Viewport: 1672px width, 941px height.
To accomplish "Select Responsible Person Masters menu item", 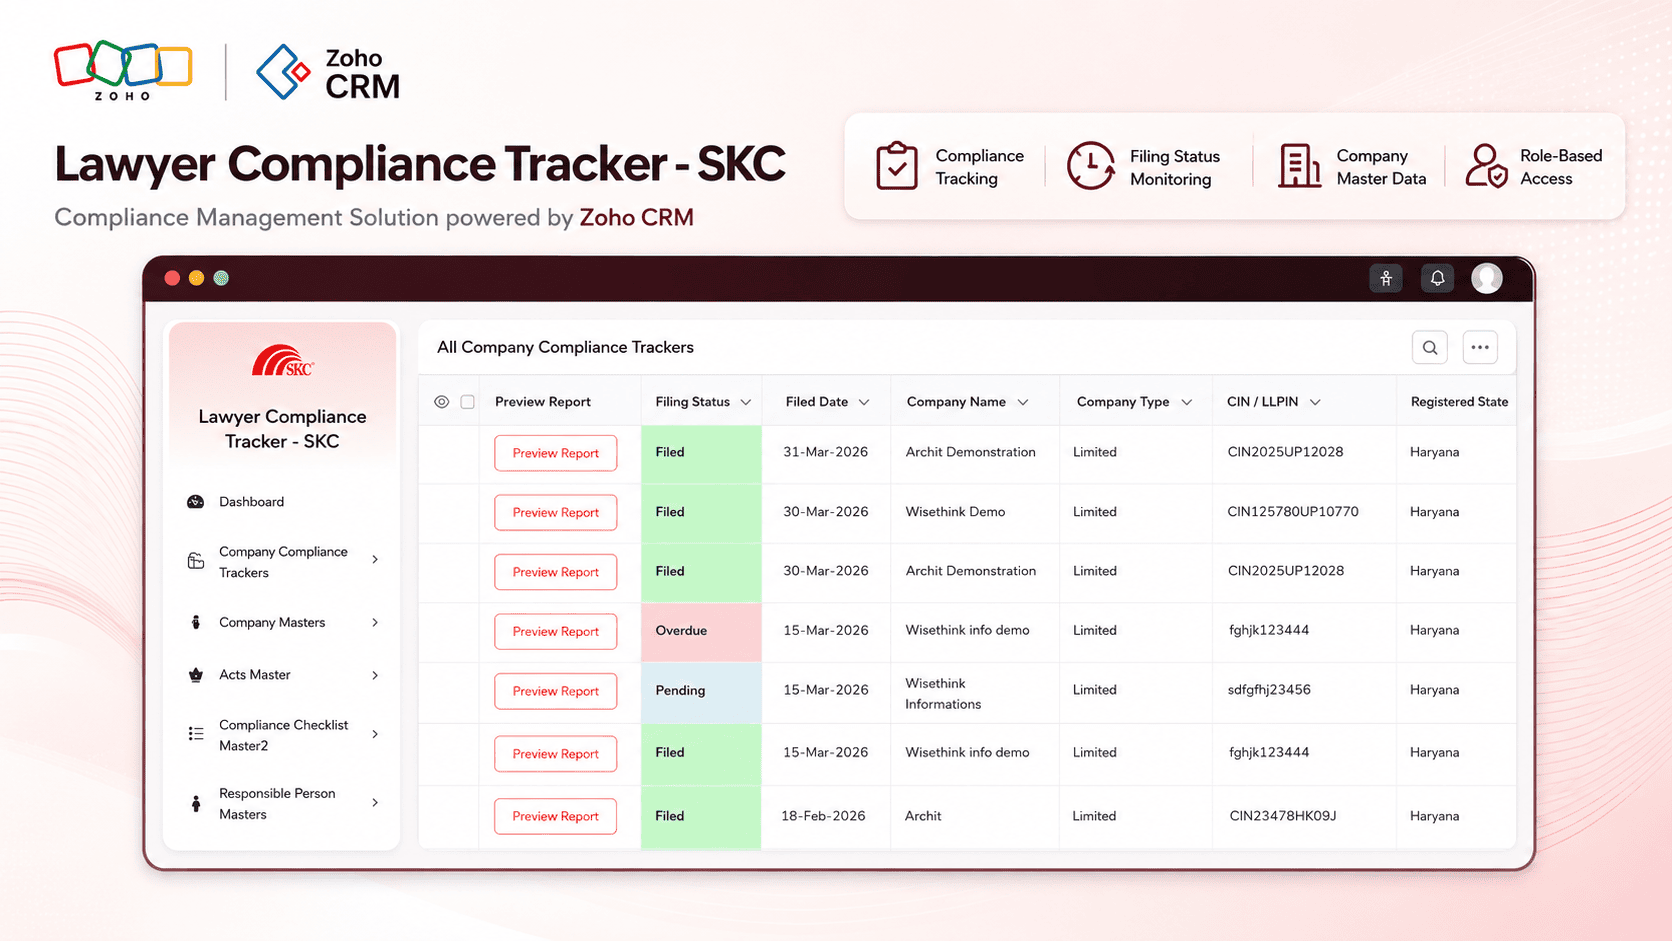I will [x=277, y=804].
